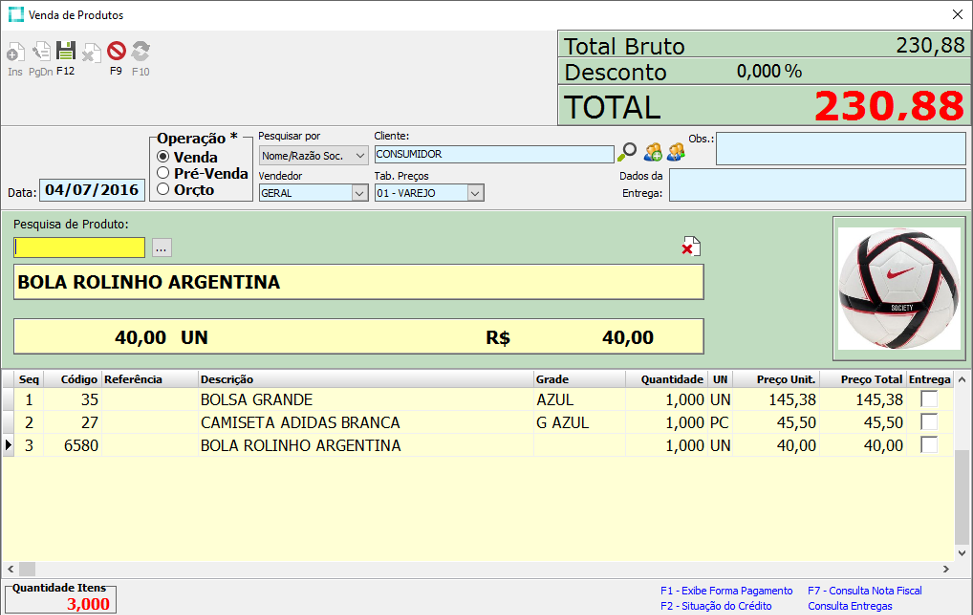973x615 pixels.
Task: Click the yellow product search input field
Action: coord(79,247)
